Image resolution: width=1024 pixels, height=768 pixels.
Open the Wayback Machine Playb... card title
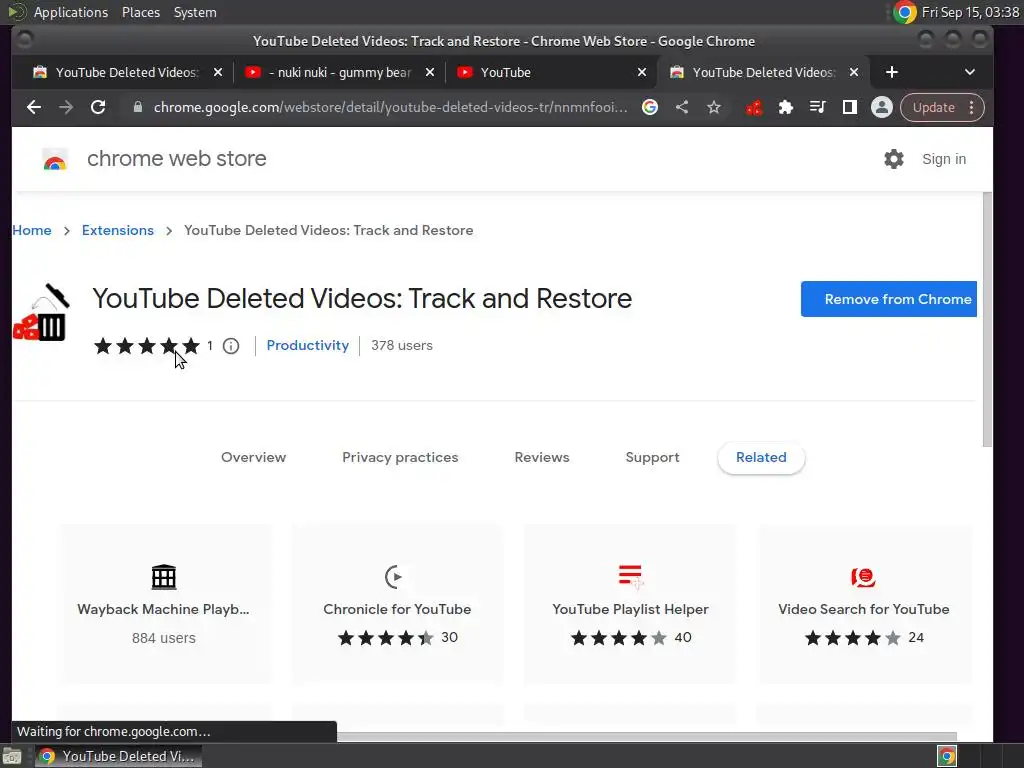click(x=163, y=609)
